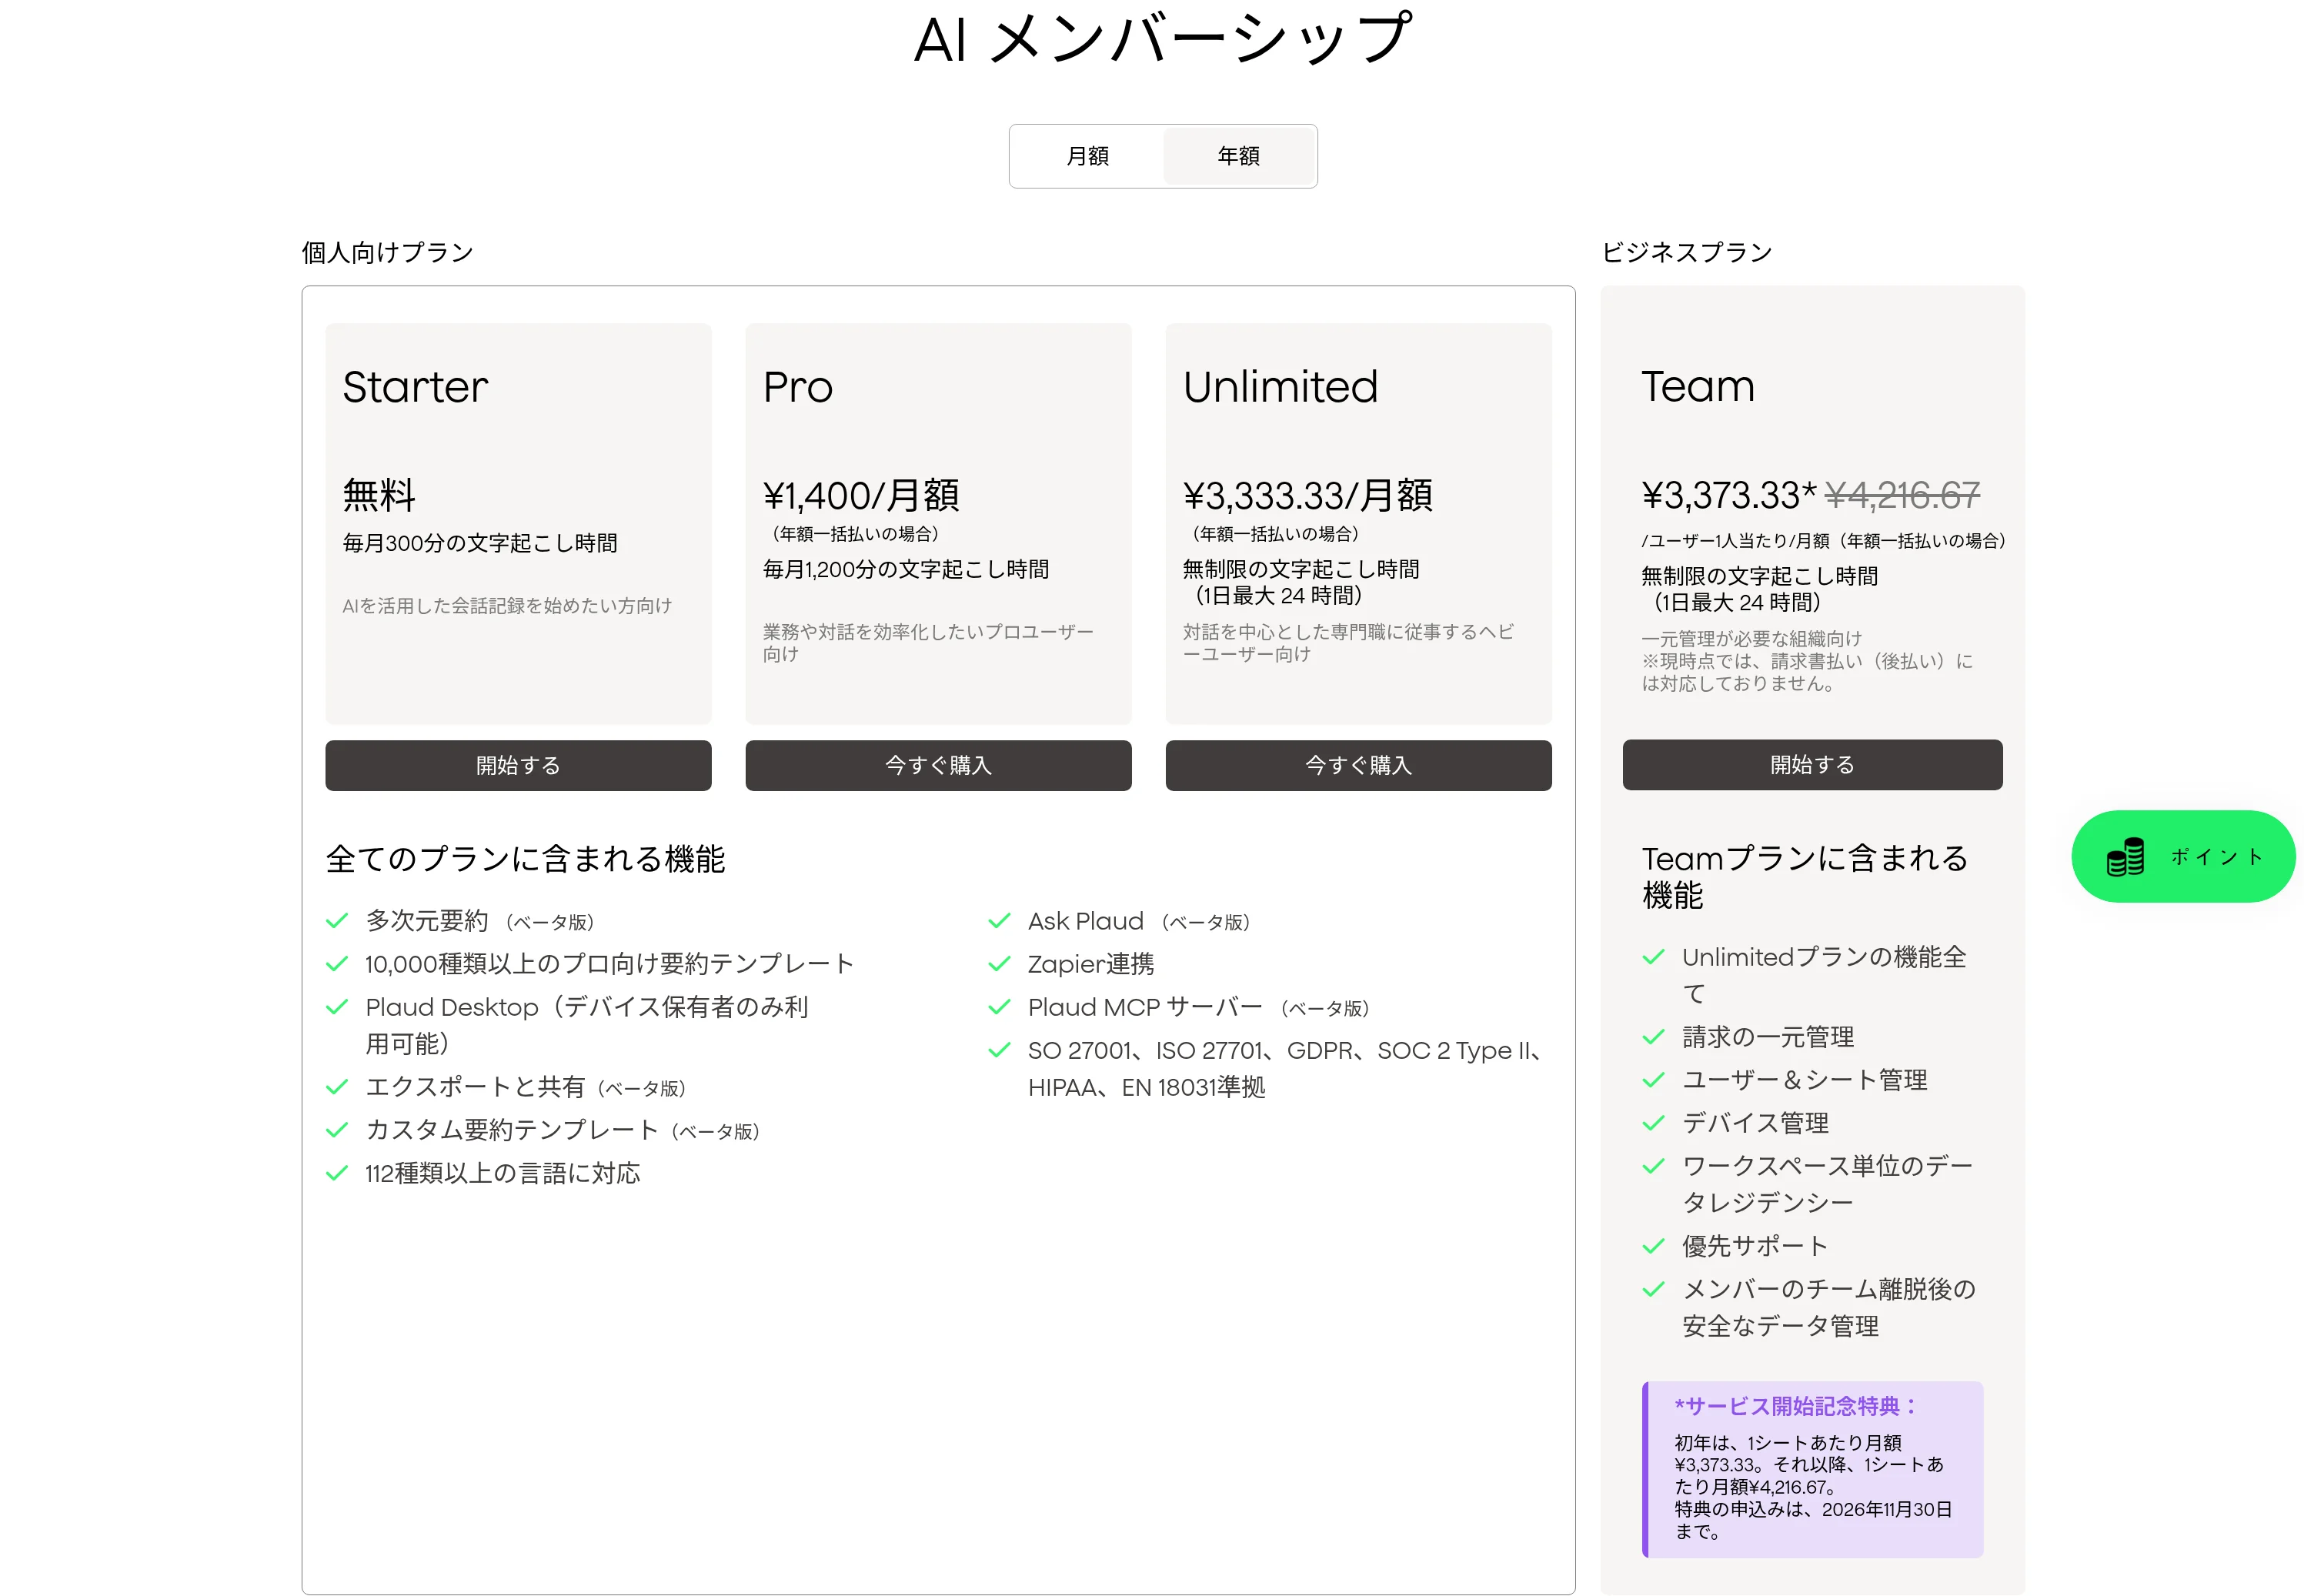Click checkmark beside エクスポートと共有
Screen dimensions: 2304x1596
coord(337,1087)
